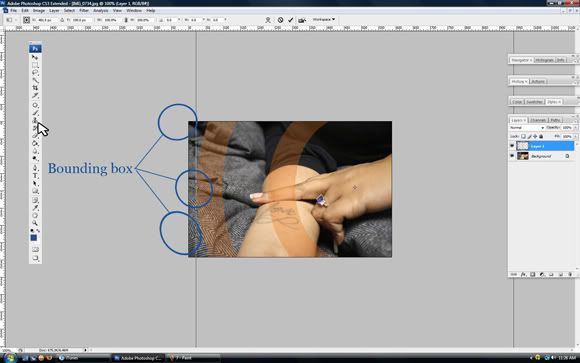Toggle lock image pixels
The image size is (580, 363).
coord(529,137)
